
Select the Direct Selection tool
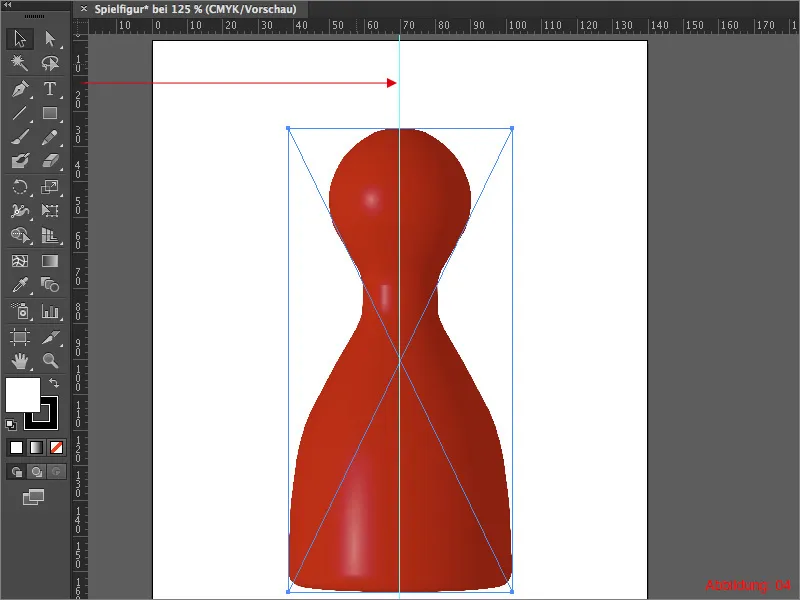[x=50, y=39]
